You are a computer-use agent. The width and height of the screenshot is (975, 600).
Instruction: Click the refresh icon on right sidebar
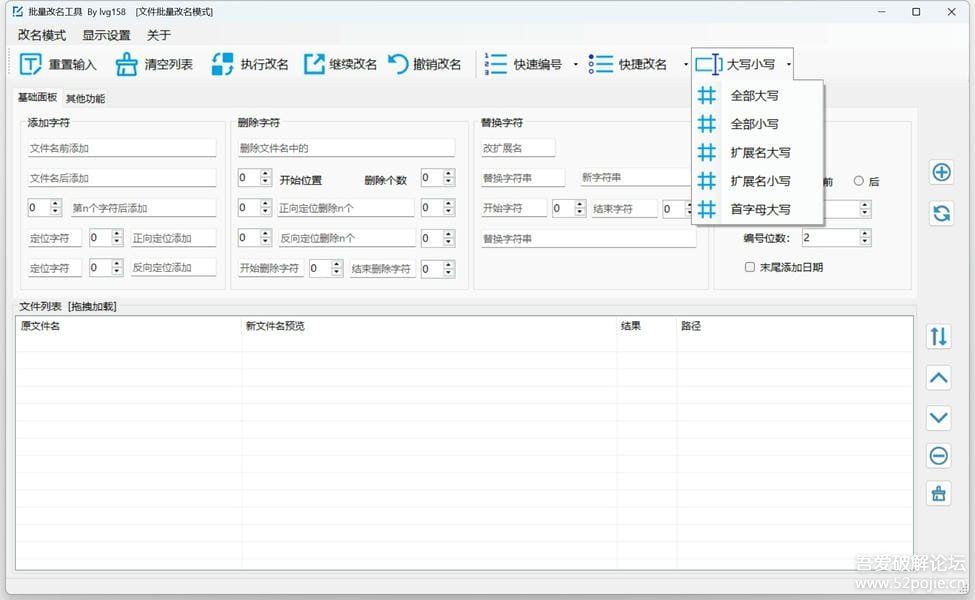pos(940,213)
